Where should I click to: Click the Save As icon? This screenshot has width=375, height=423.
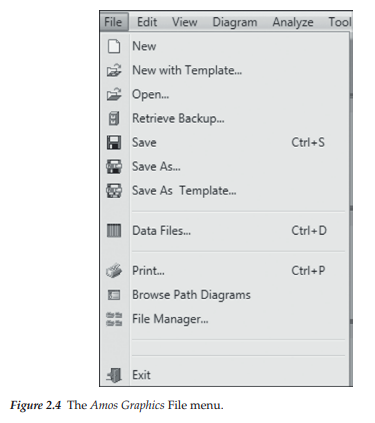tap(114, 166)
